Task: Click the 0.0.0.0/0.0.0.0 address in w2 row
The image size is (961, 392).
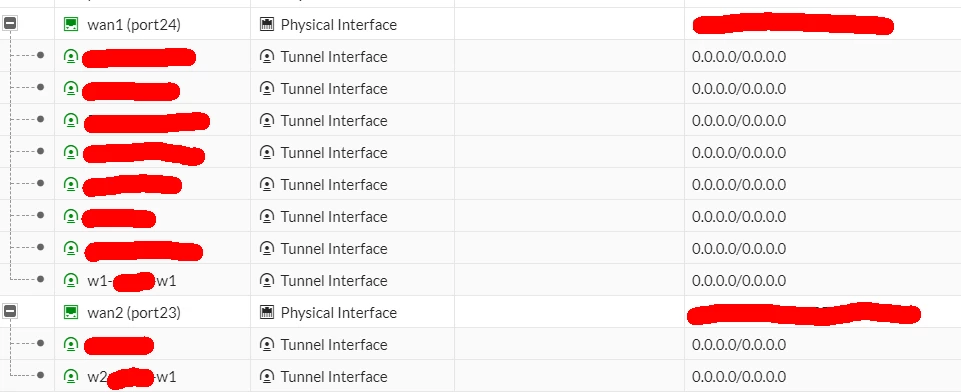Action: tap(739, 376)
